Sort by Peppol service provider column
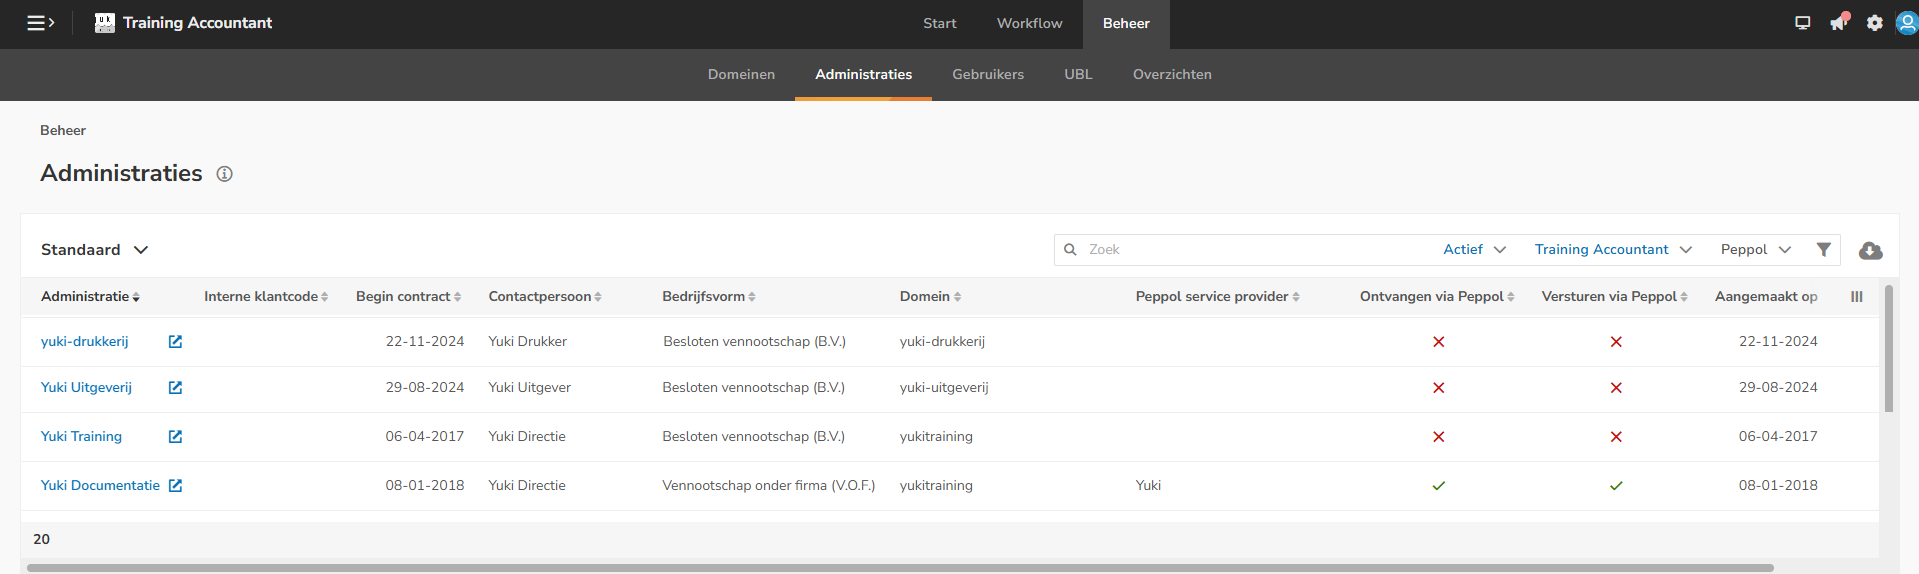 [1217, 297]
